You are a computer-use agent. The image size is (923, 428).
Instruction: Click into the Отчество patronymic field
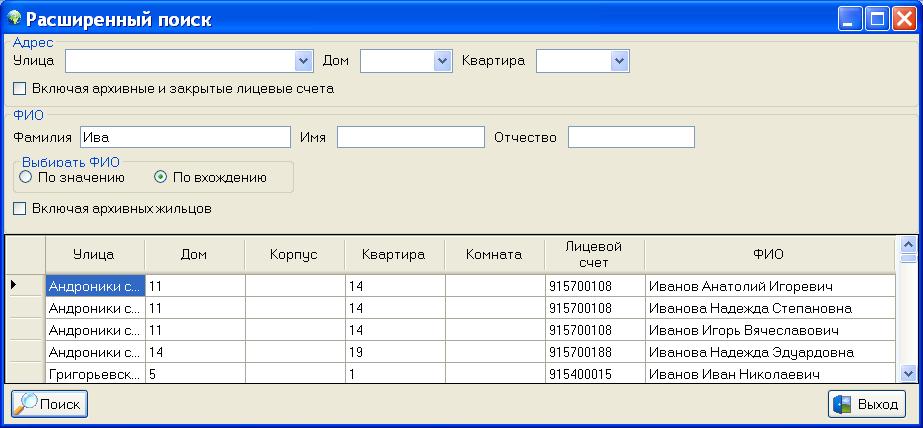[630, 137]
